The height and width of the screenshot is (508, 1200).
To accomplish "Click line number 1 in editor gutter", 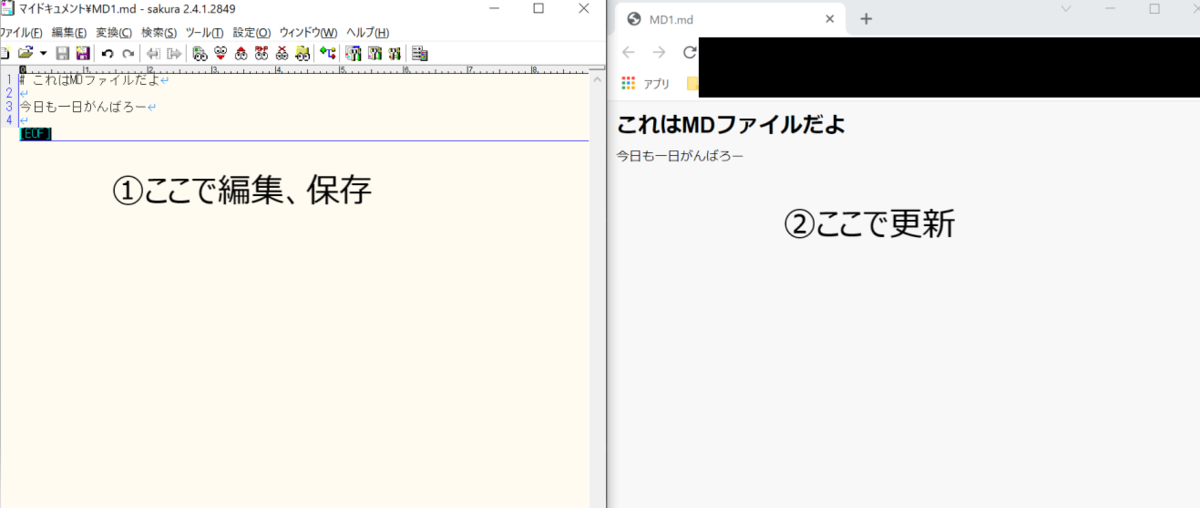I will tap(9, 80).
